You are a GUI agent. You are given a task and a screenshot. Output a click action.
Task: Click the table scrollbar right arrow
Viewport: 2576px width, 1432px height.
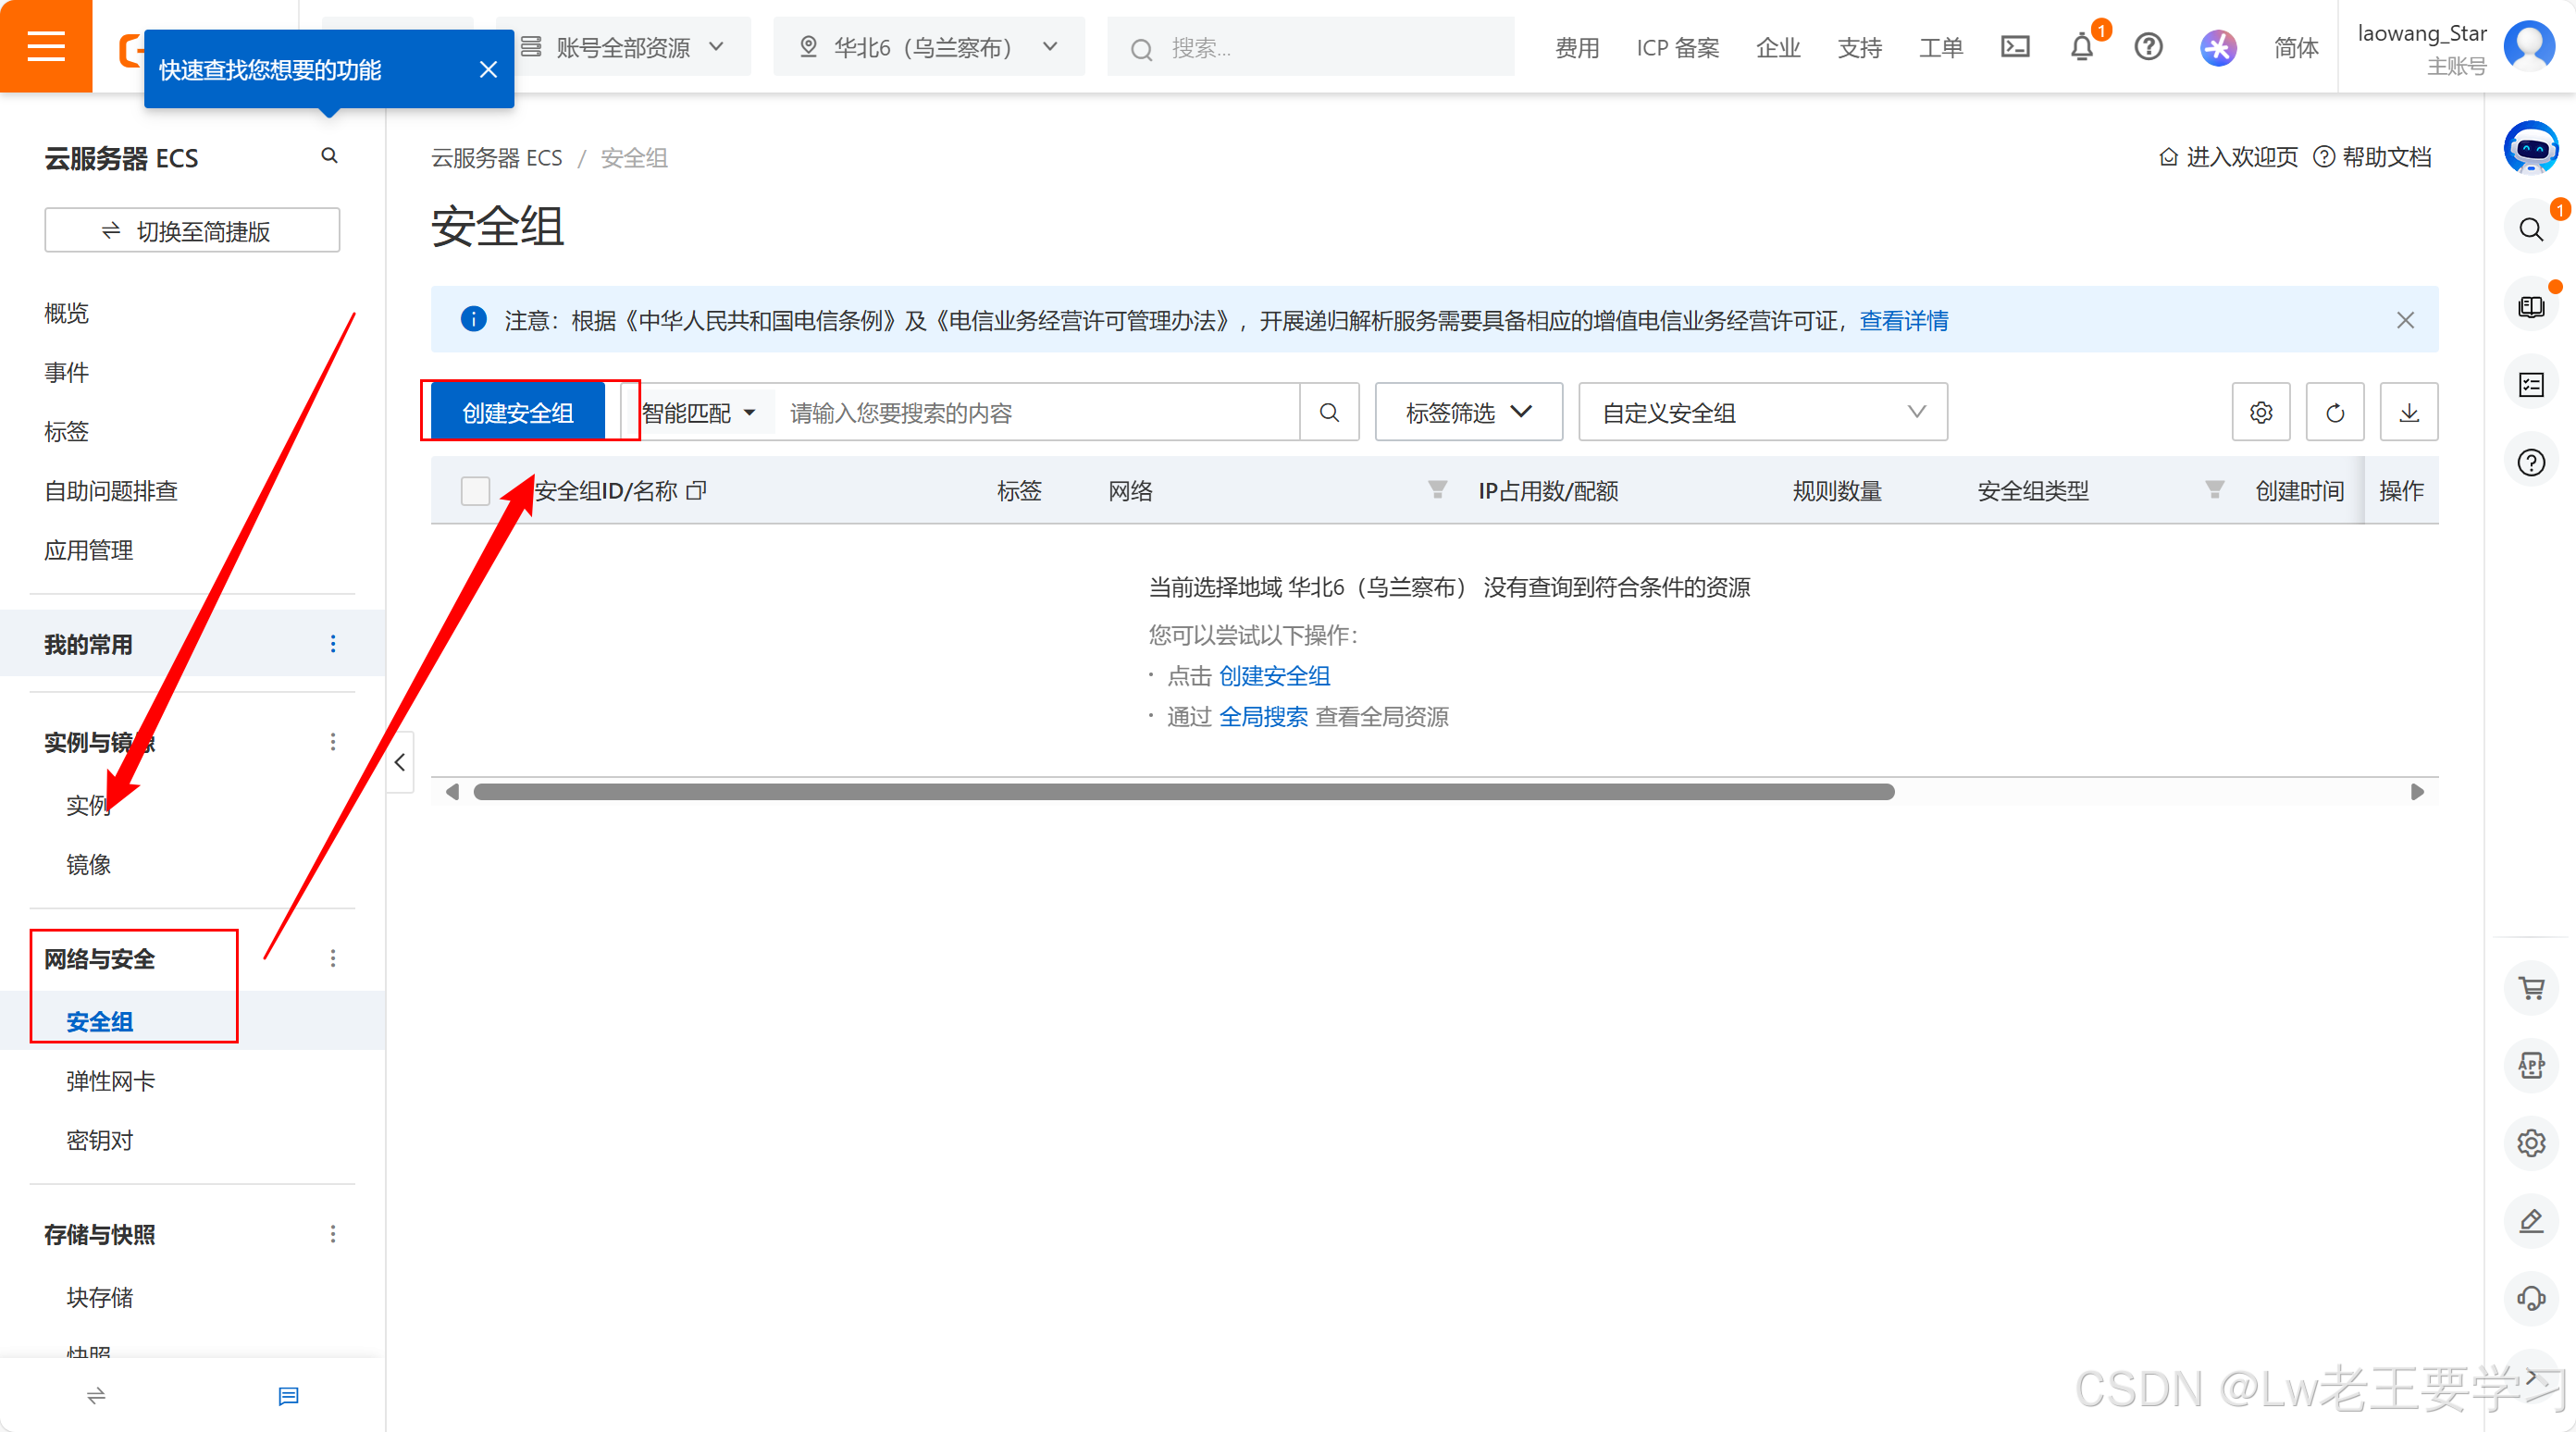coord(2417,792)
